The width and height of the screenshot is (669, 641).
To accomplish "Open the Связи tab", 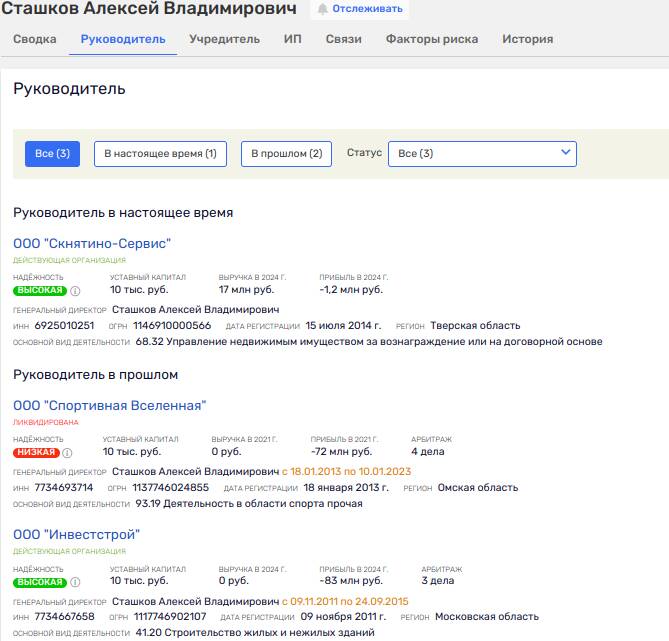I will (343, 39).
